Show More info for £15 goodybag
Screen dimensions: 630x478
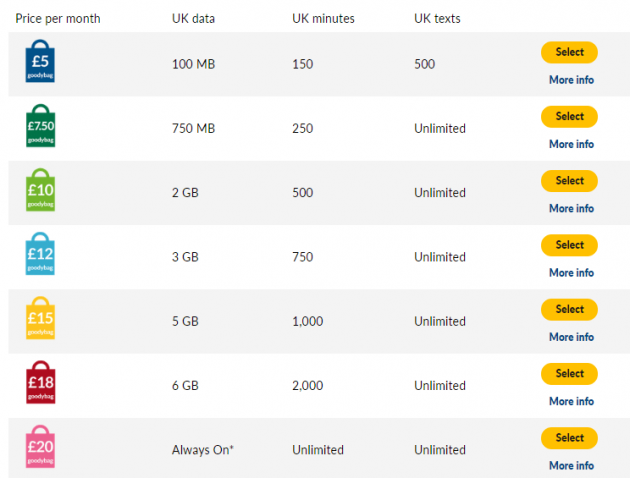tap(571, 337)
